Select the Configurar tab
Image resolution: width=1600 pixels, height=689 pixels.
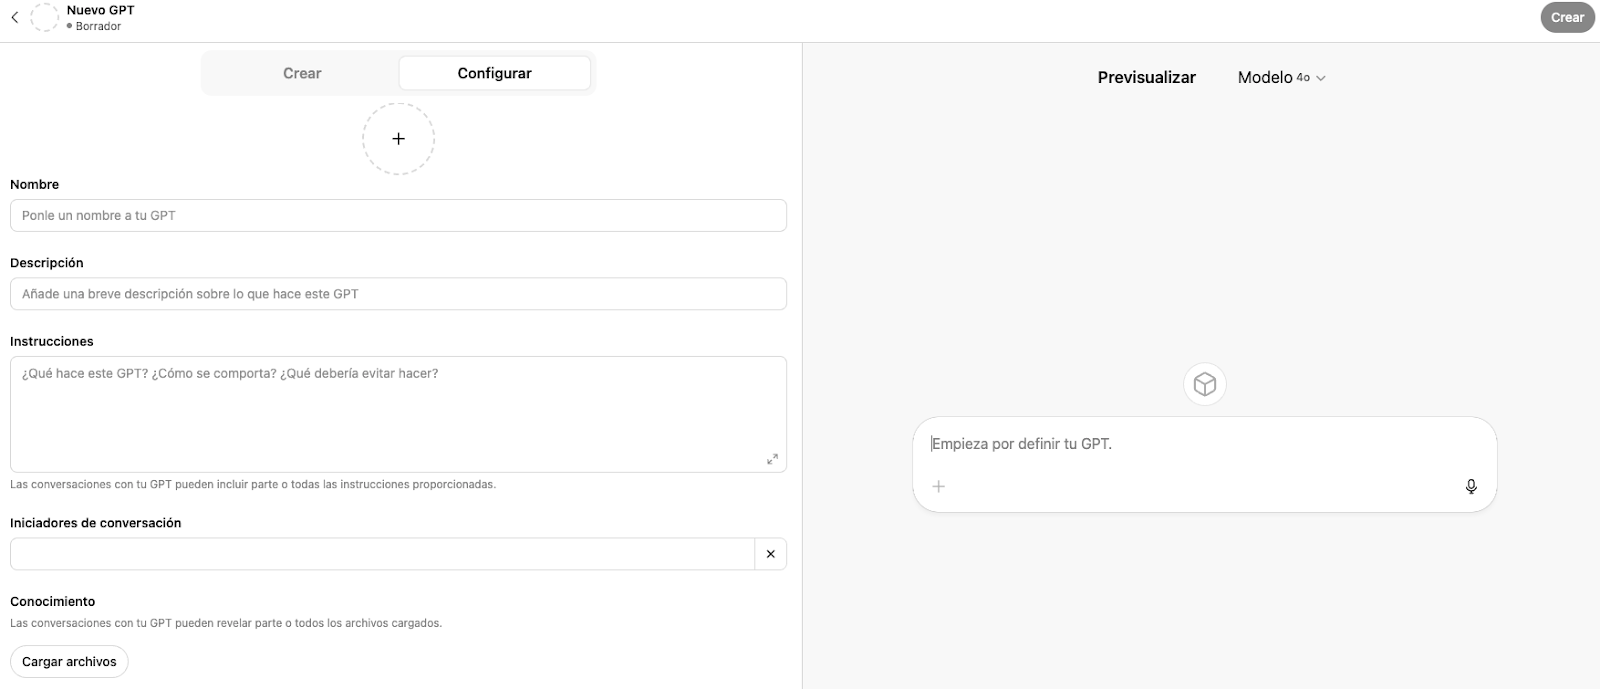tap(494, 72)
